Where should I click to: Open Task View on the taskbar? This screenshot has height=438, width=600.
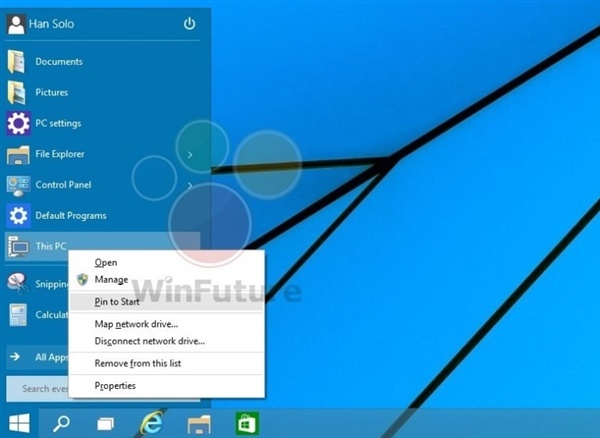[x=106, y=424]
